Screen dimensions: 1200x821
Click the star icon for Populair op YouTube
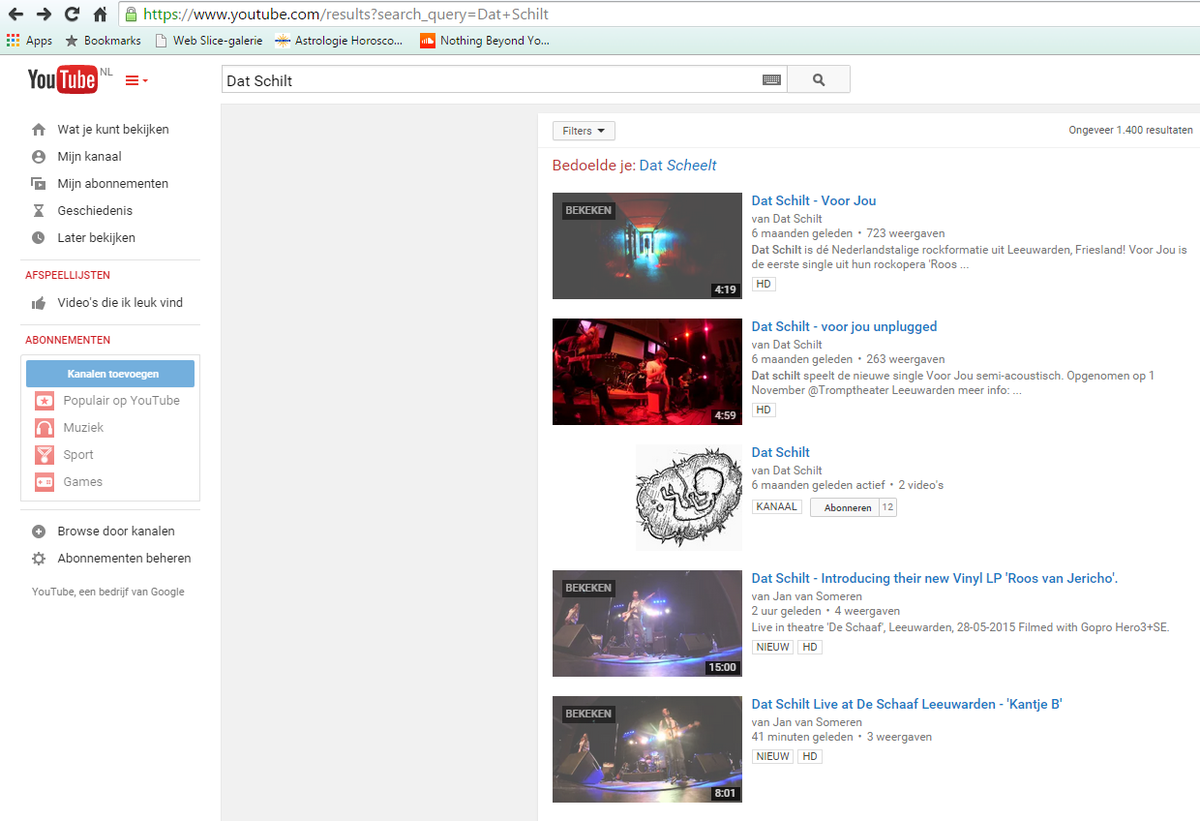(x=44, y=401)
